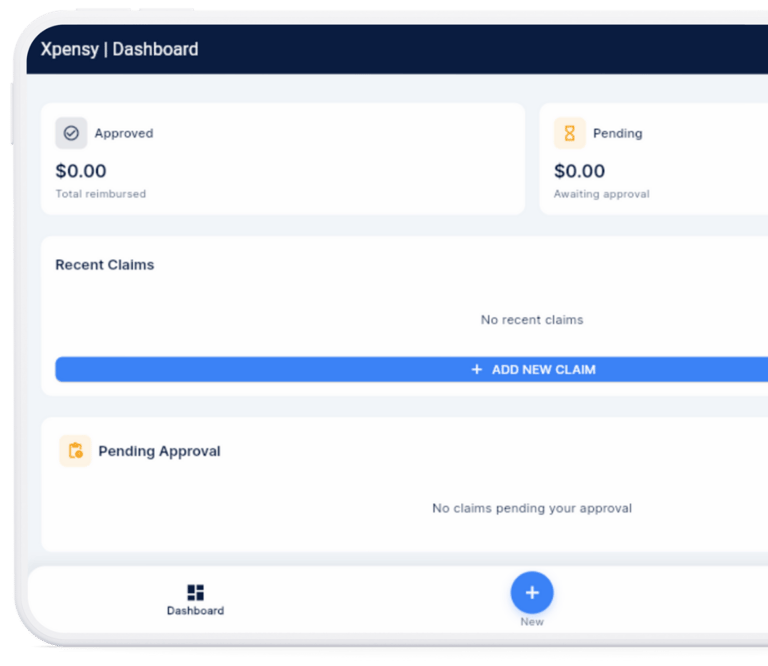Click the New label under plus button
The width and height of the screenshot is (768, 666).
point(532,621)
